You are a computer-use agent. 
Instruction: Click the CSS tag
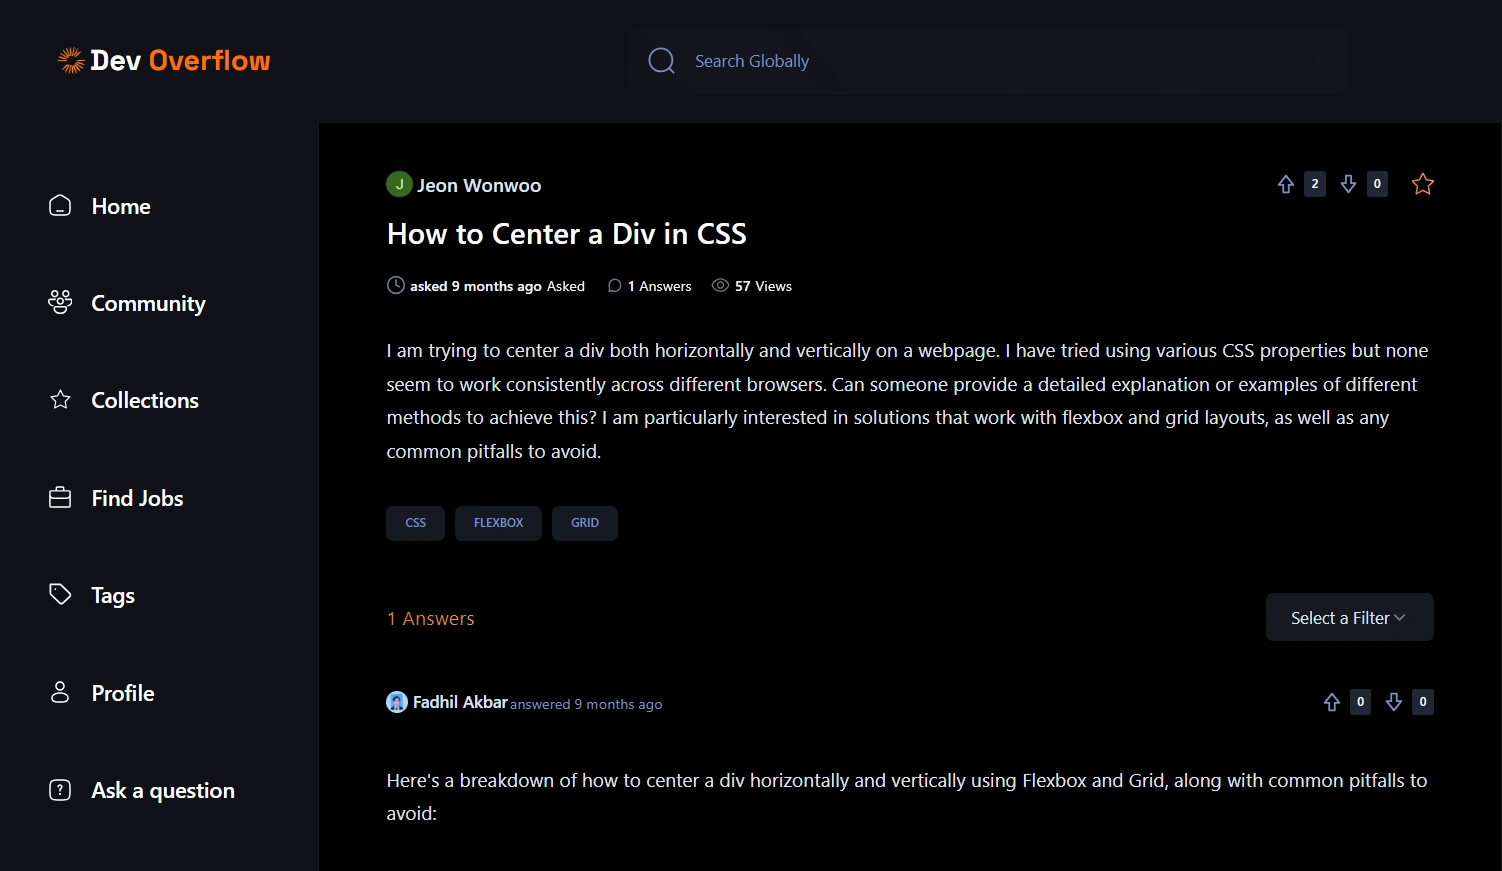(415, 523)
